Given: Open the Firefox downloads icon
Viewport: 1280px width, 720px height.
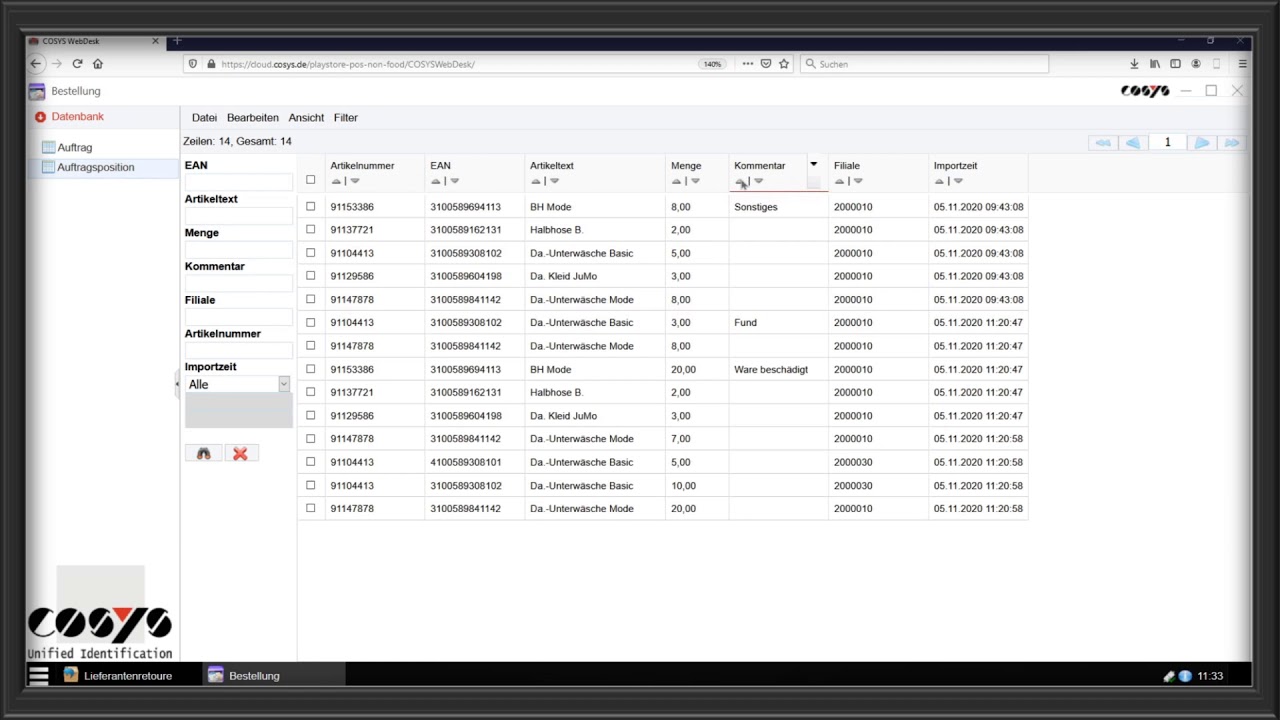Looking at the screenshot, I should pos(1134,64).
